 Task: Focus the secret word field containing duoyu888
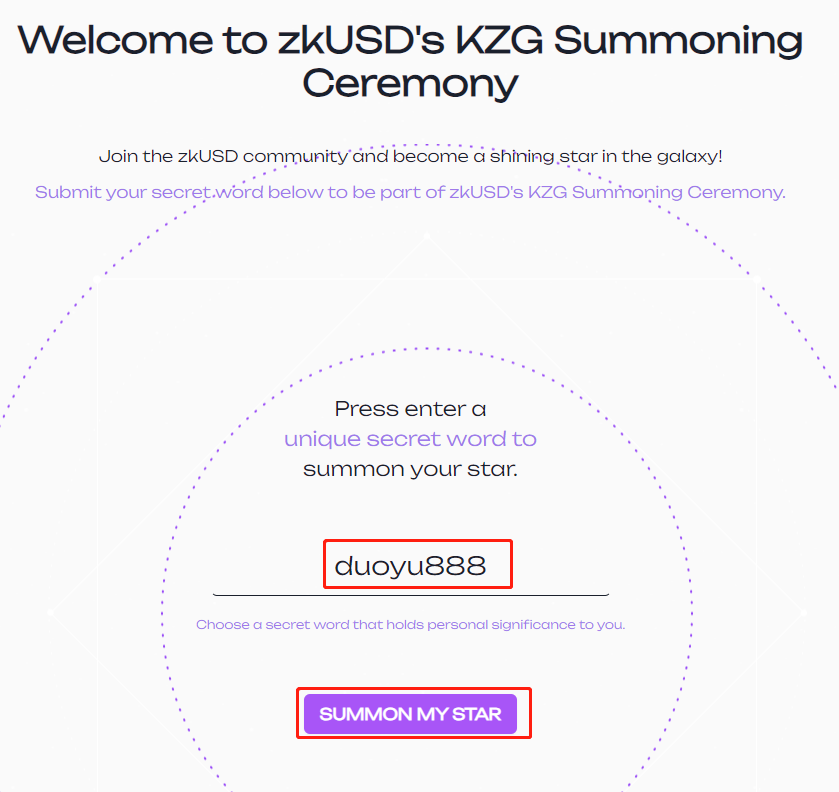[x=410, y=567]
